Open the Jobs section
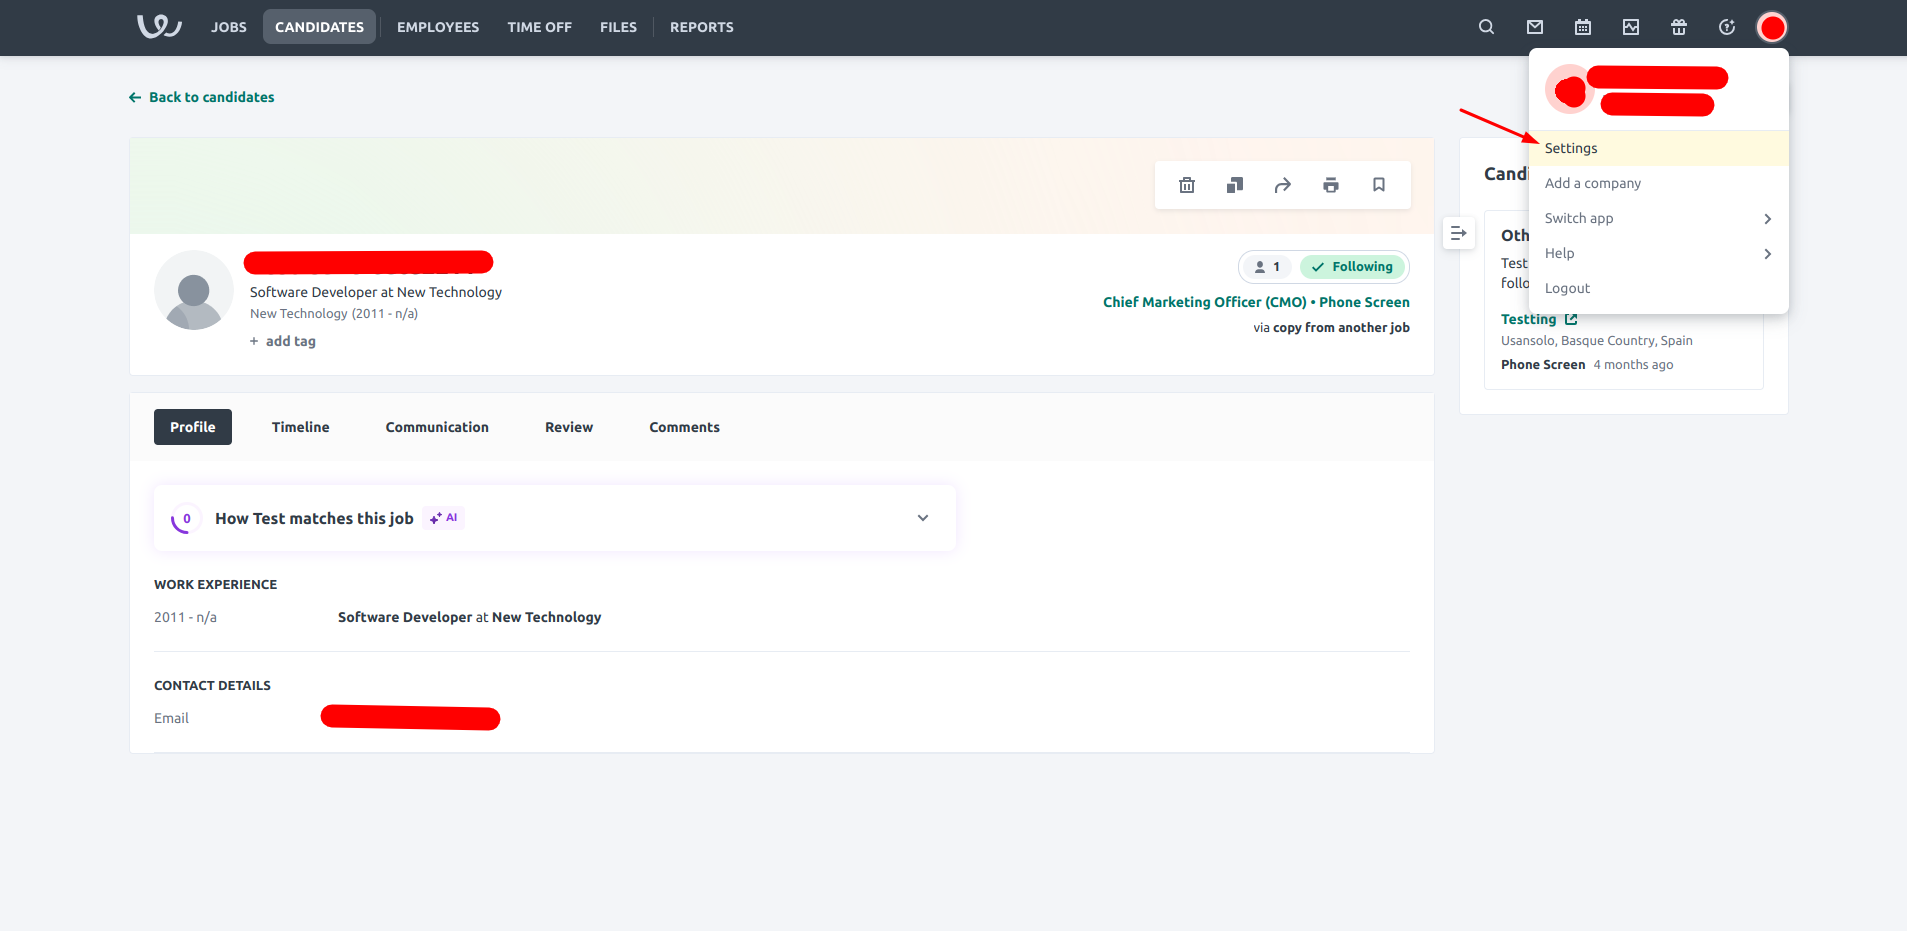This screenshot has height=931, width=1907. (229, 27)
